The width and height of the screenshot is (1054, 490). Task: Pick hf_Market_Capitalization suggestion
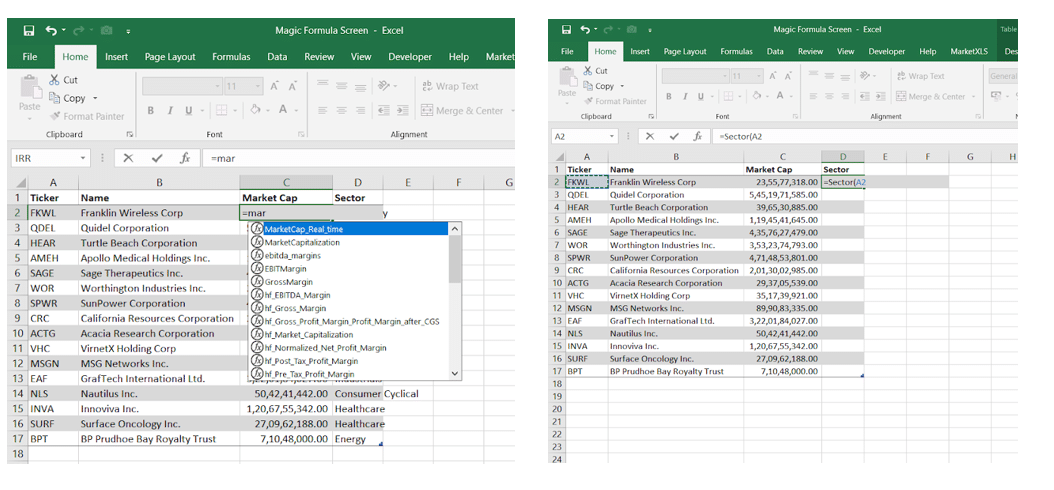tap(349, 334)
